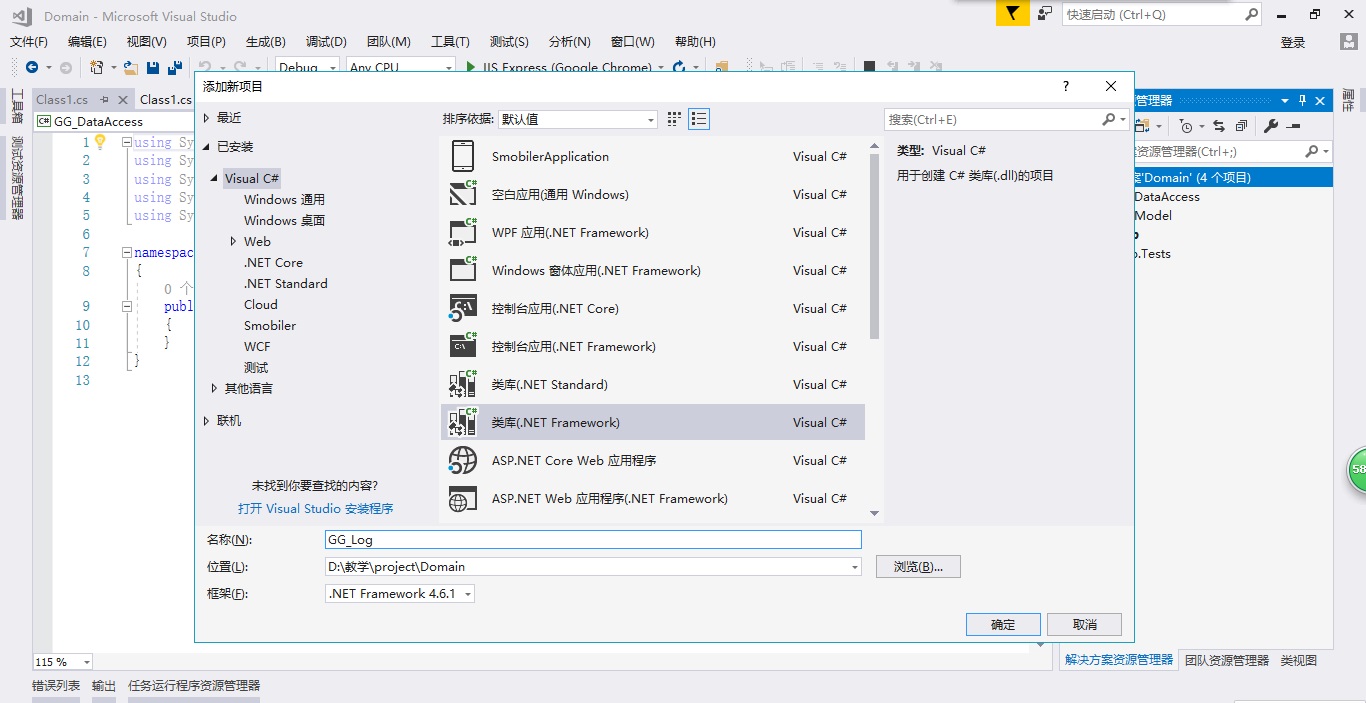Click the lightbulb quick action icon
Viewport: 1366px width, 703px height.
tap(100, 142)
